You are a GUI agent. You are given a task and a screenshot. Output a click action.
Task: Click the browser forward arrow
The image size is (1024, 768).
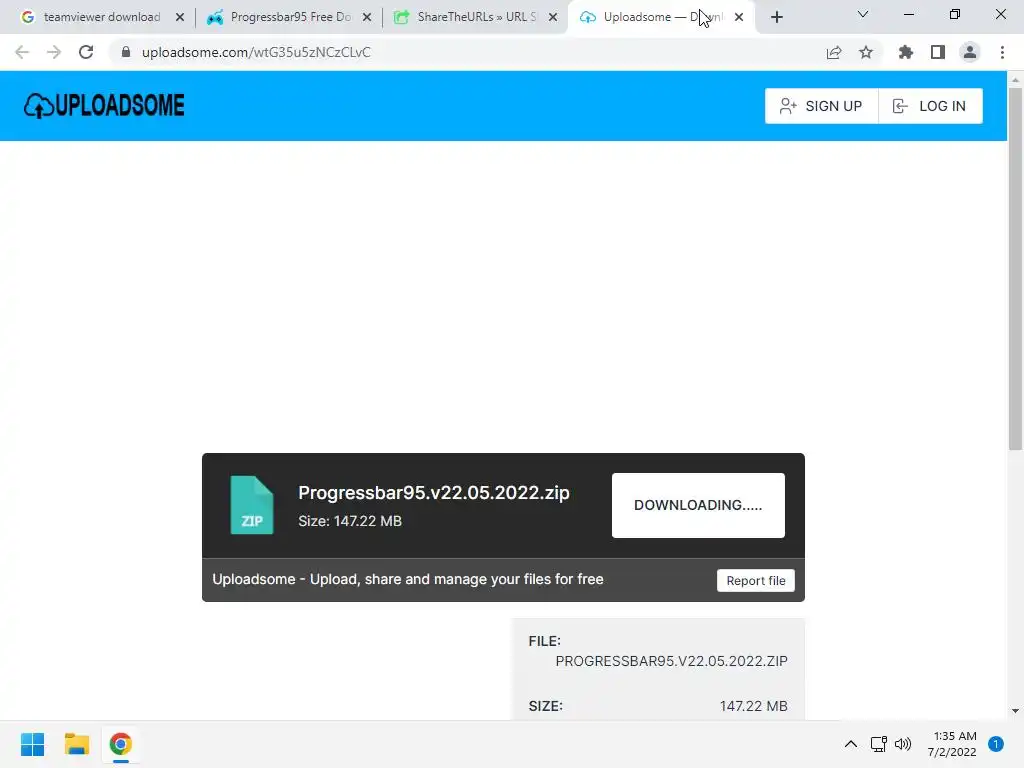point(54,52)
